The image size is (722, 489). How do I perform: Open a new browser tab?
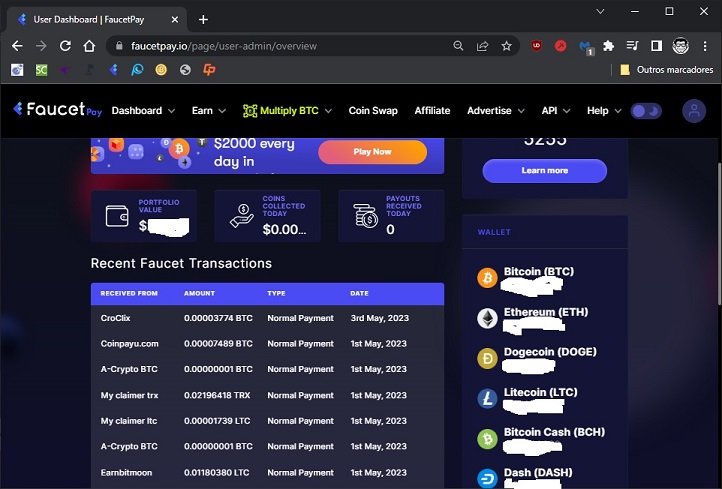203,19
